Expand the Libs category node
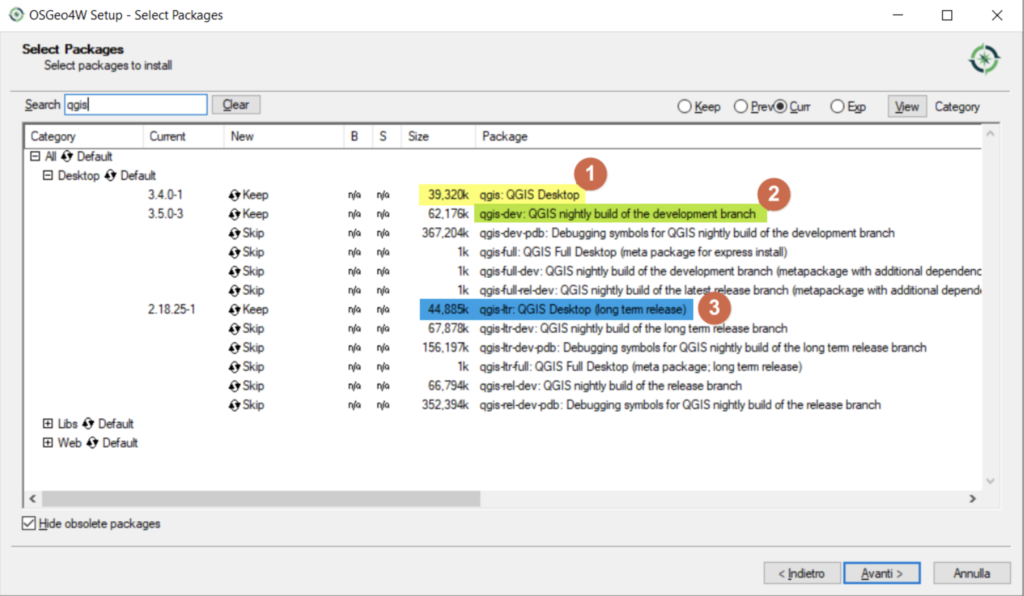The width and height of the screenshot is (1024, 596). 48,424
